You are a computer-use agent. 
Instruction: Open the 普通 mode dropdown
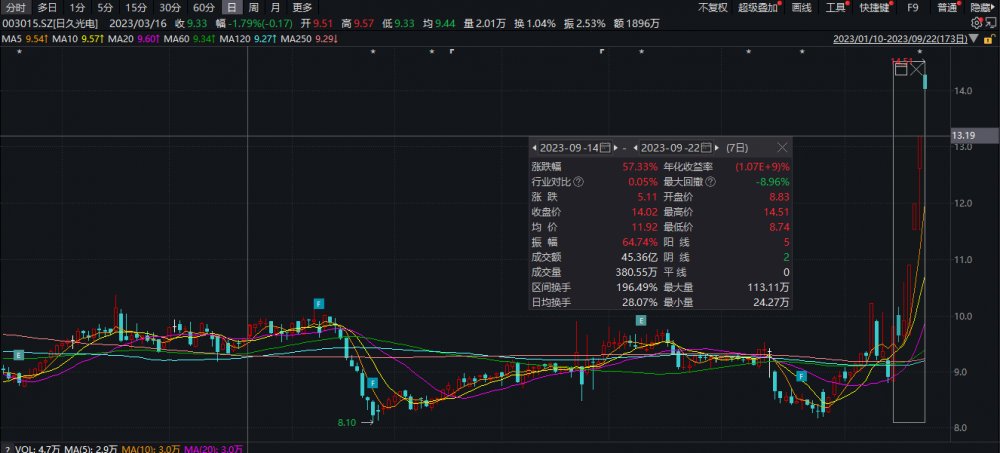(948, 8)
